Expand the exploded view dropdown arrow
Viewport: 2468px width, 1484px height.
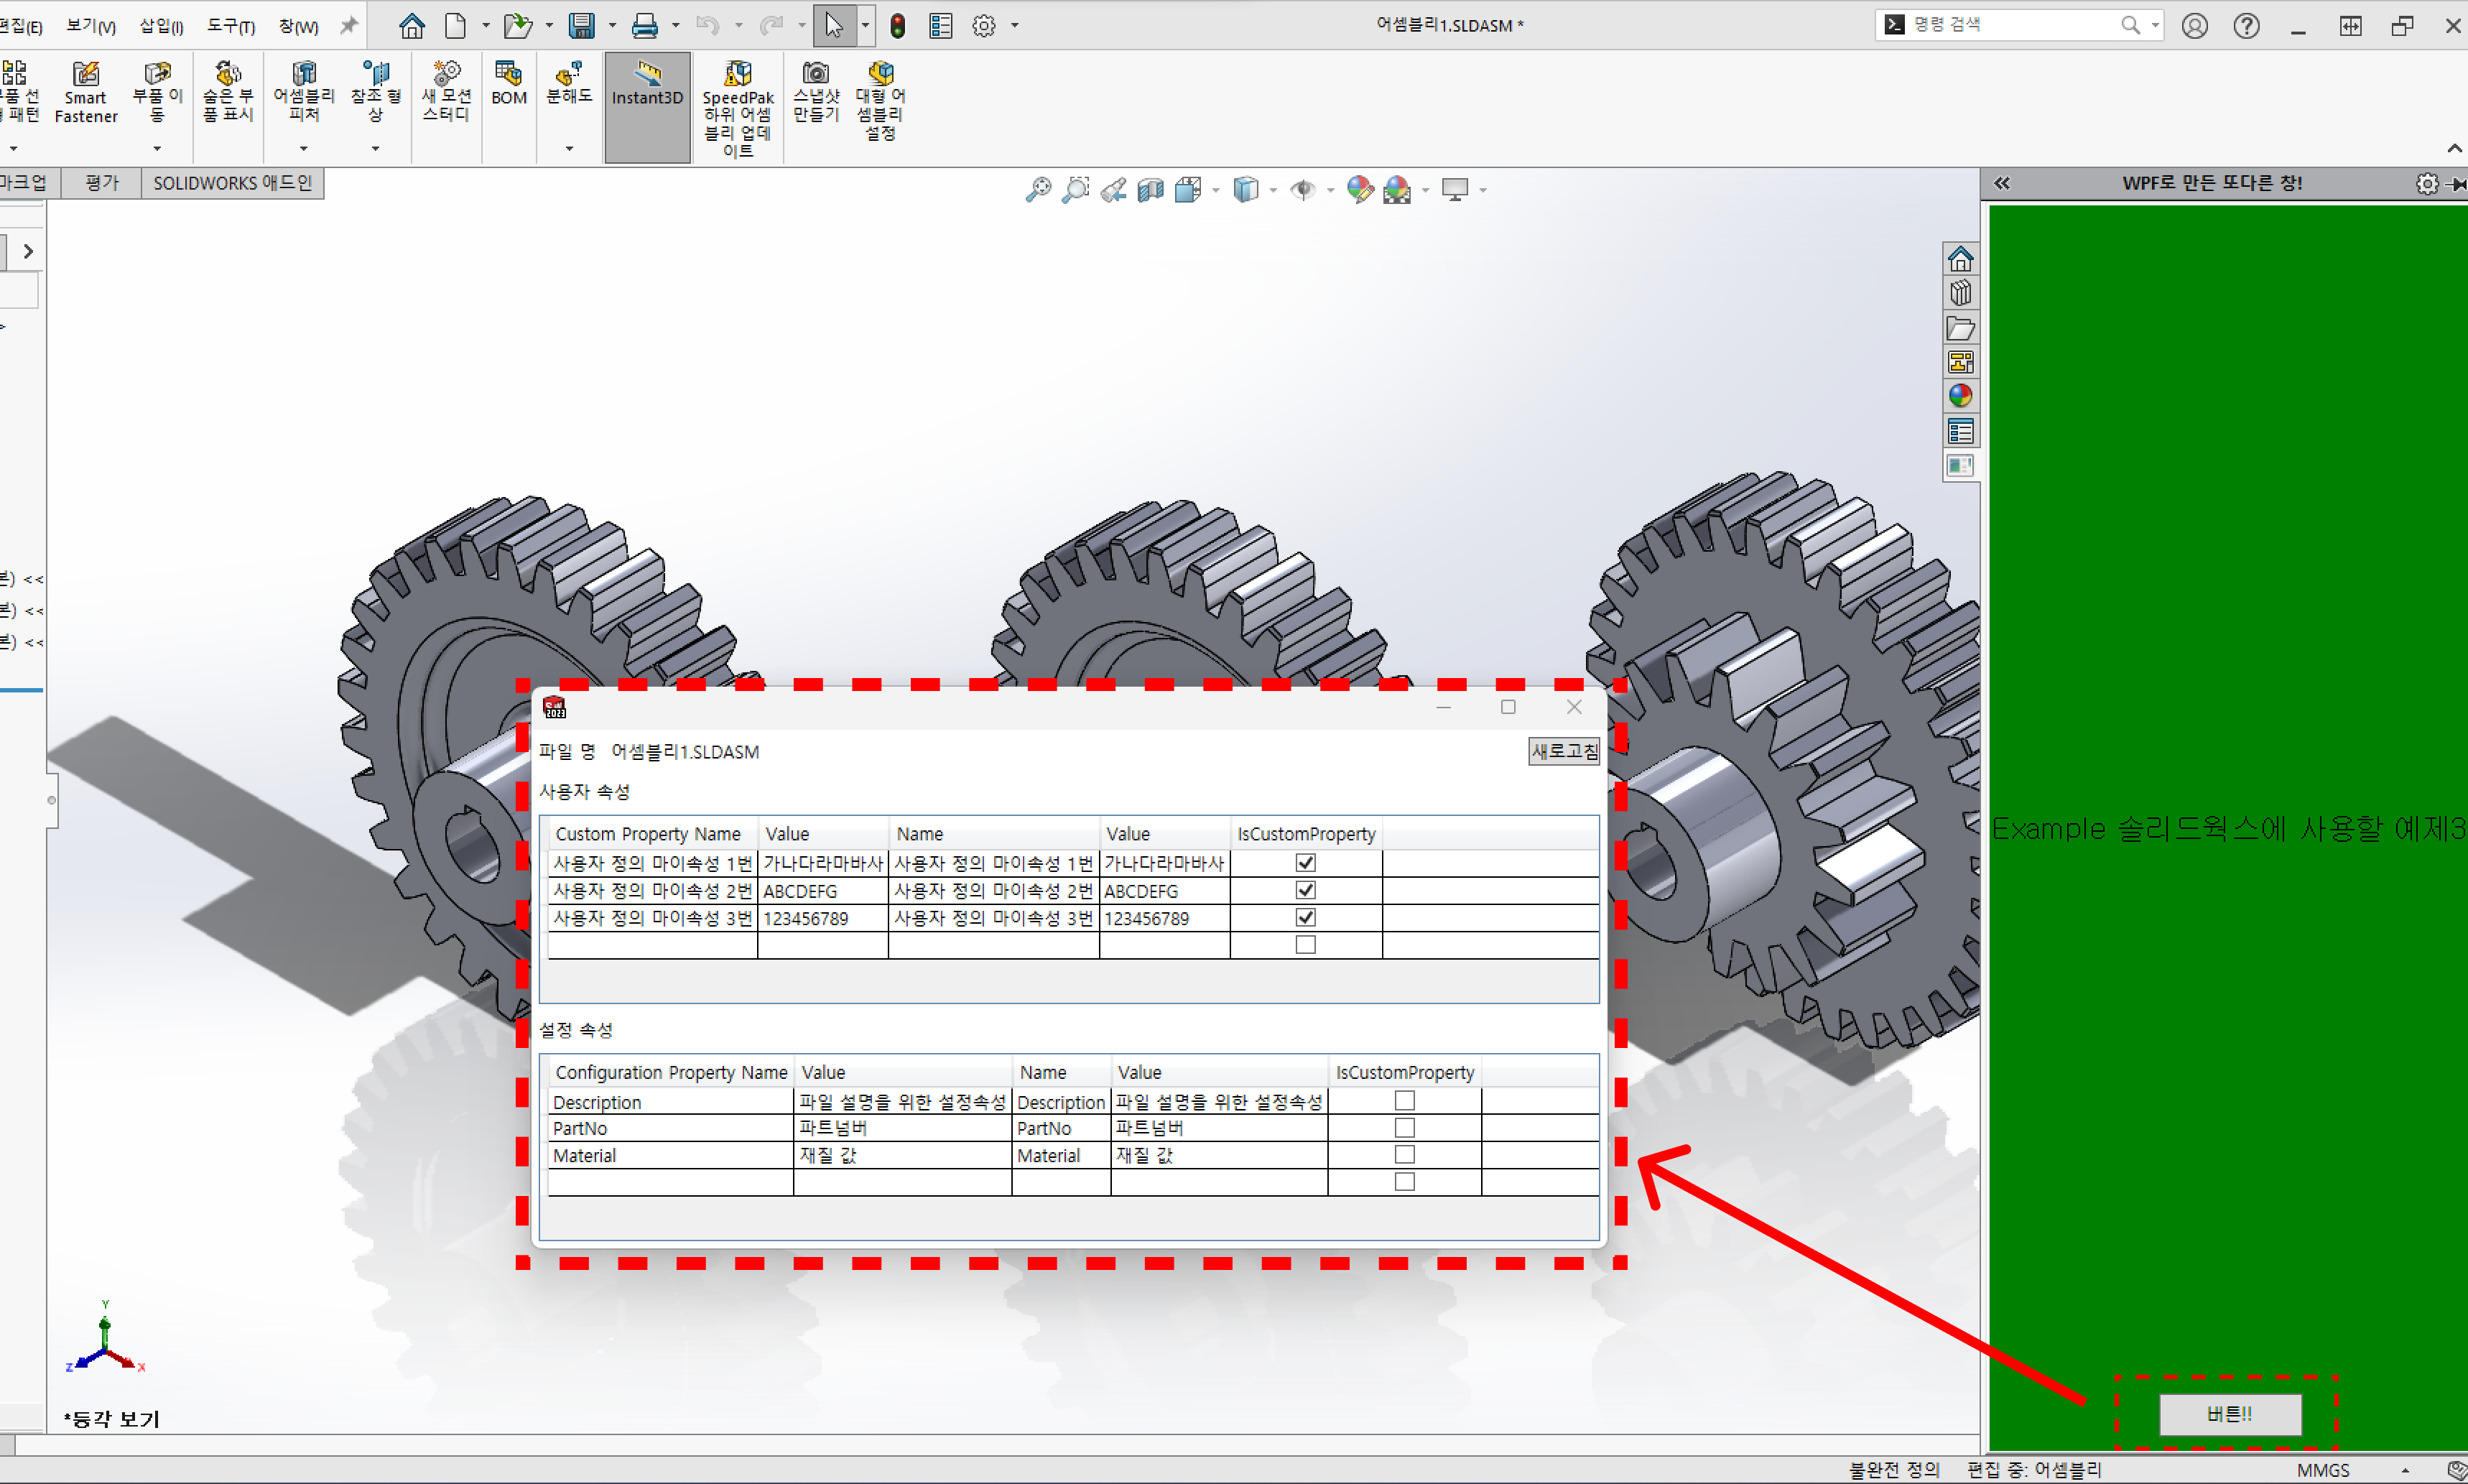(x=569, y=148)
